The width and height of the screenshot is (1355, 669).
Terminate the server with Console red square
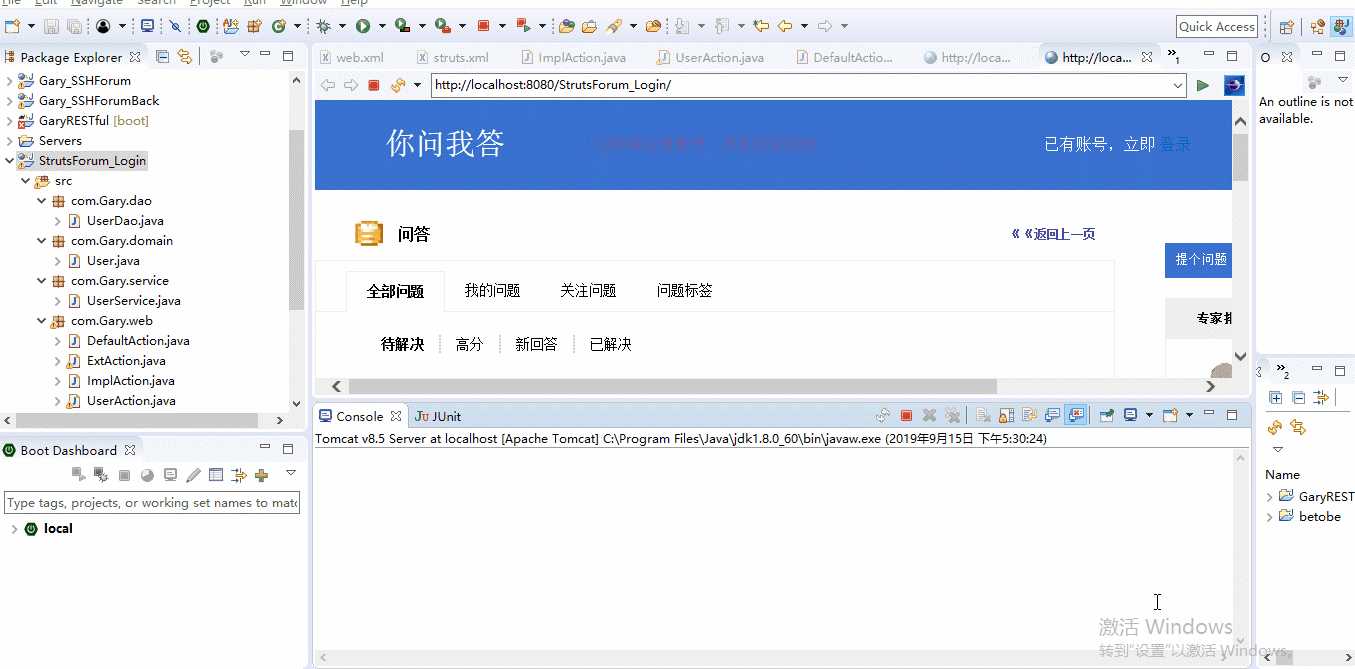click(906, 415)
